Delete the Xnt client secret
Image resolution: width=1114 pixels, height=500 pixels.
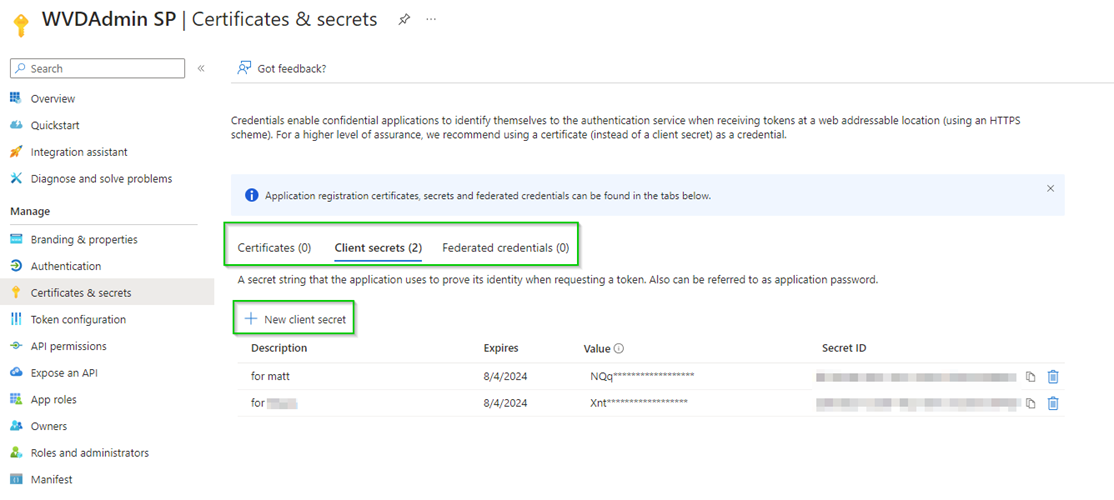click(1053, 403)
